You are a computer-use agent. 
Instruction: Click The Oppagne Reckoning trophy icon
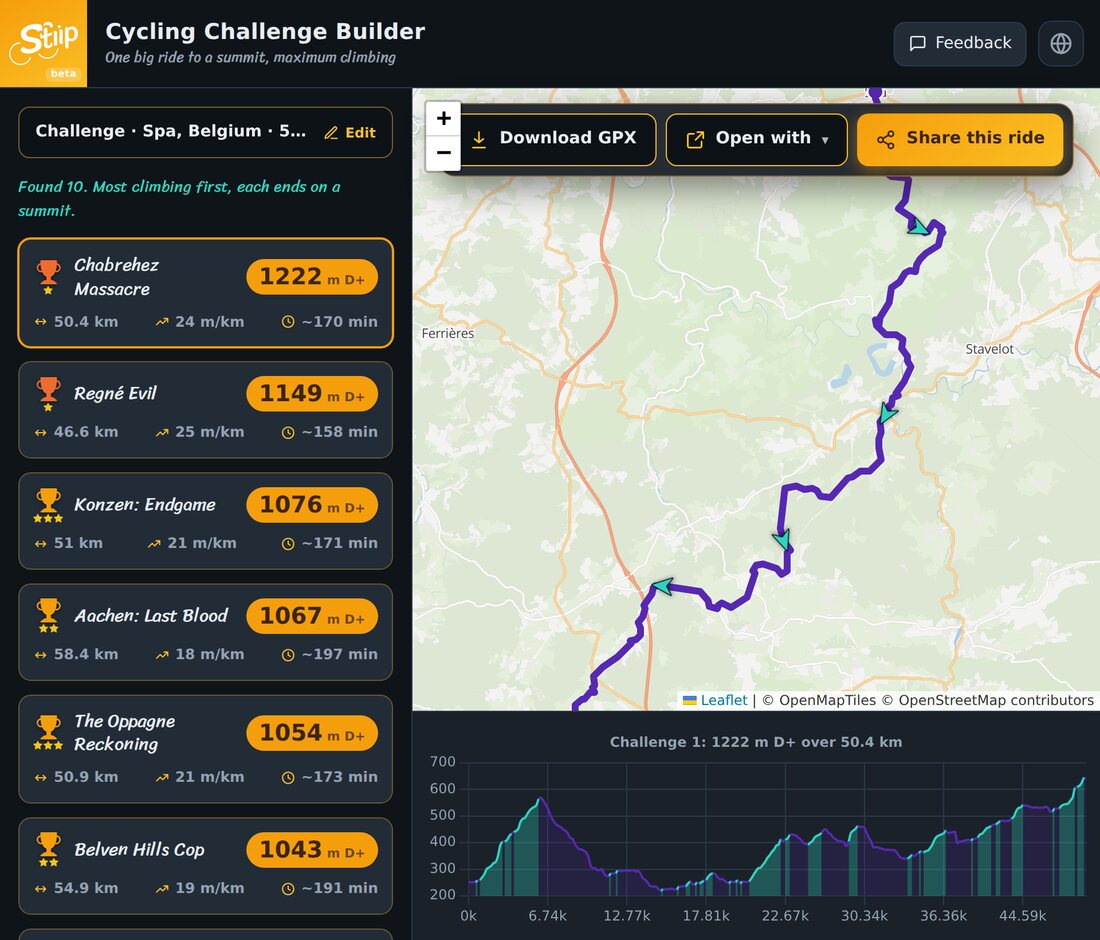point(48,733)
